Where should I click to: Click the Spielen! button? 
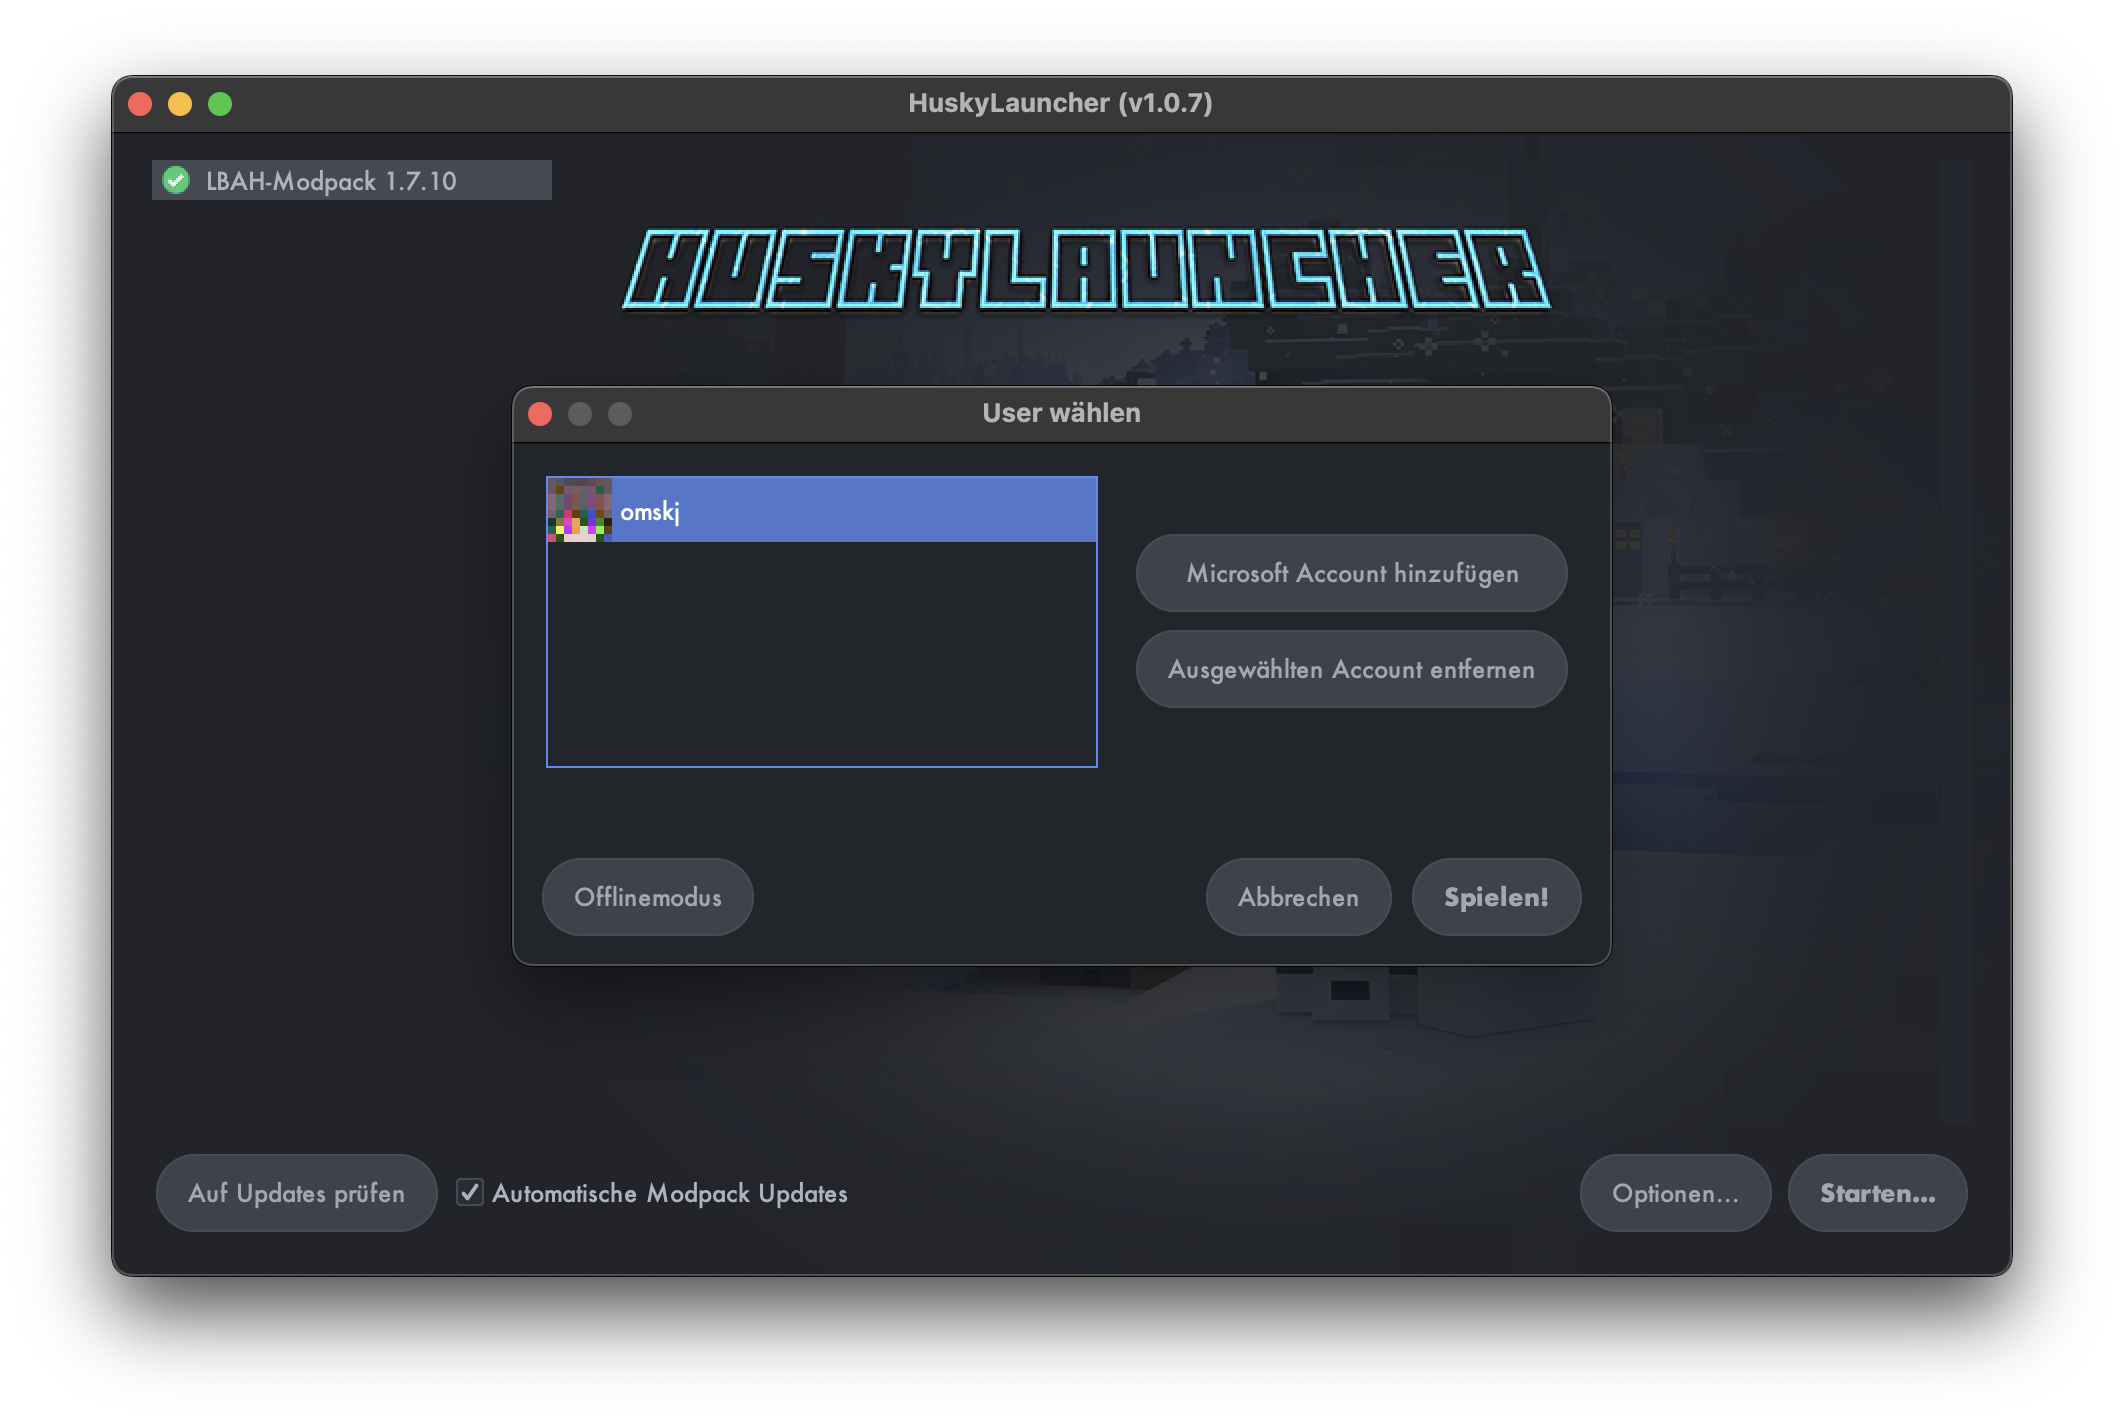point(1496,897)
